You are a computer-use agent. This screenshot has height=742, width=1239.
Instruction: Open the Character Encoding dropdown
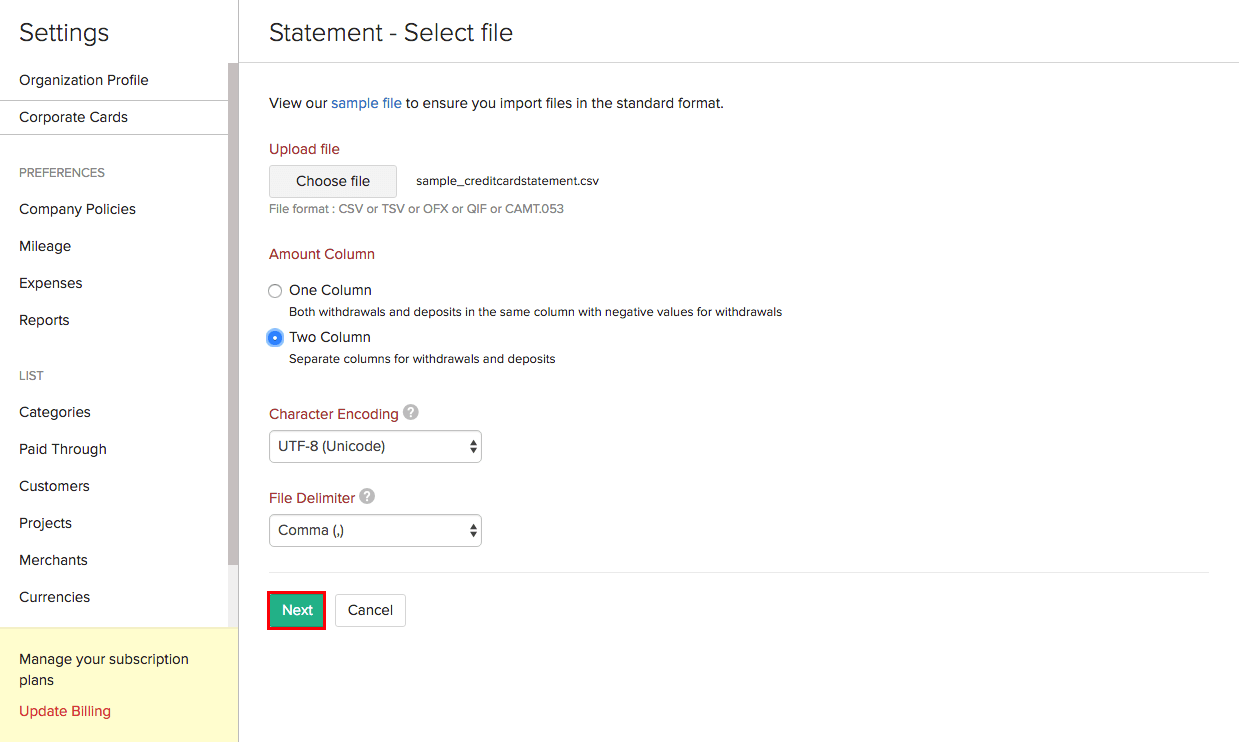coord(375,446)
